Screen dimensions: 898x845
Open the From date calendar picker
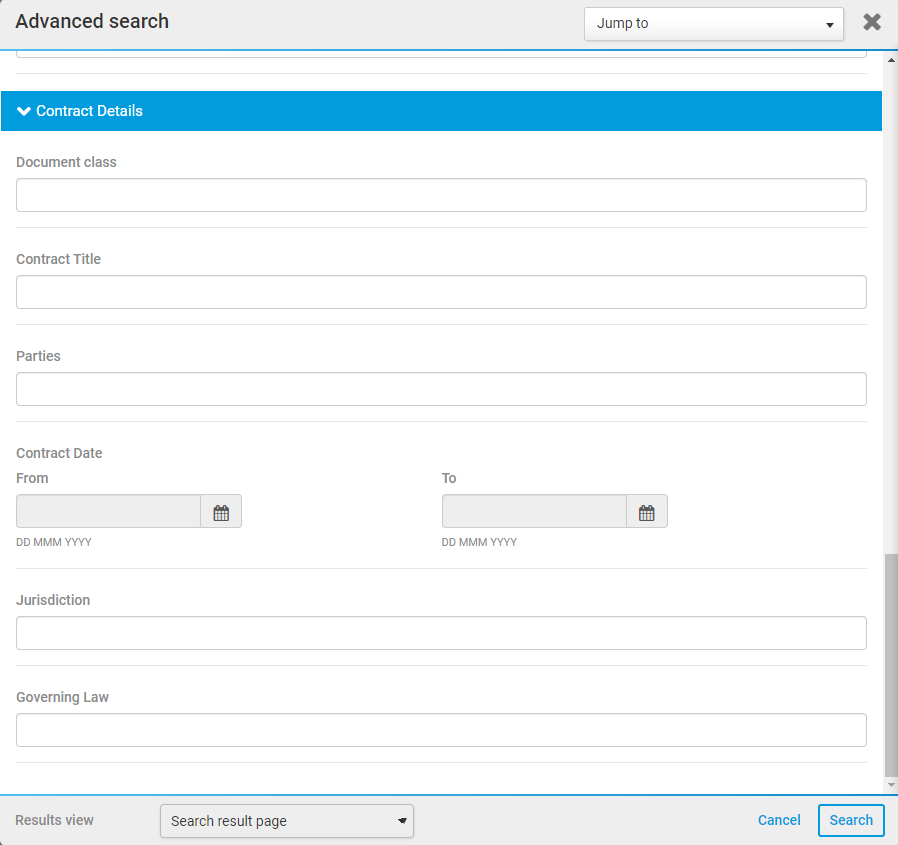pos(221,512)
